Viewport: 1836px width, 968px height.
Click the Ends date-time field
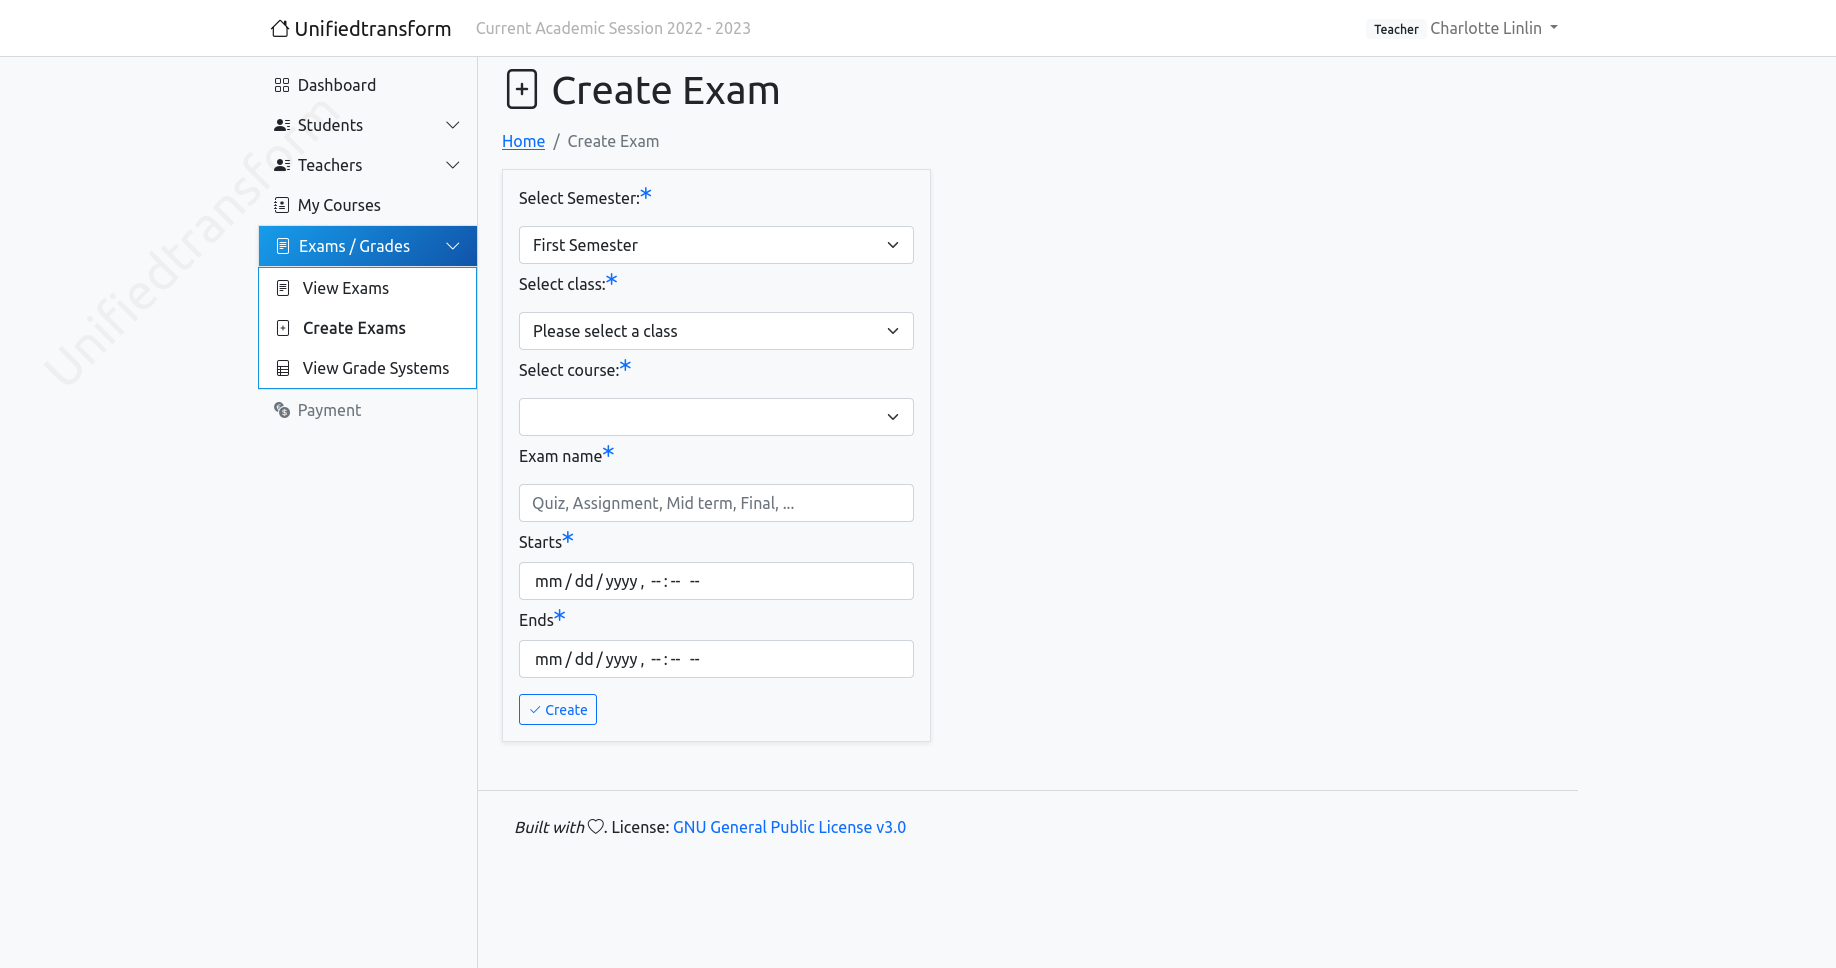(x=716, y=659)
